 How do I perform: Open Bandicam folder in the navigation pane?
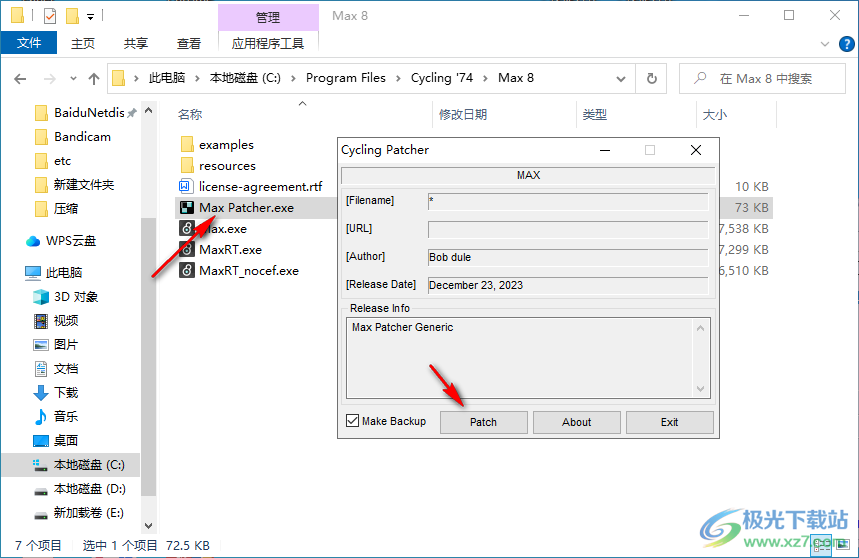(82, 137)
